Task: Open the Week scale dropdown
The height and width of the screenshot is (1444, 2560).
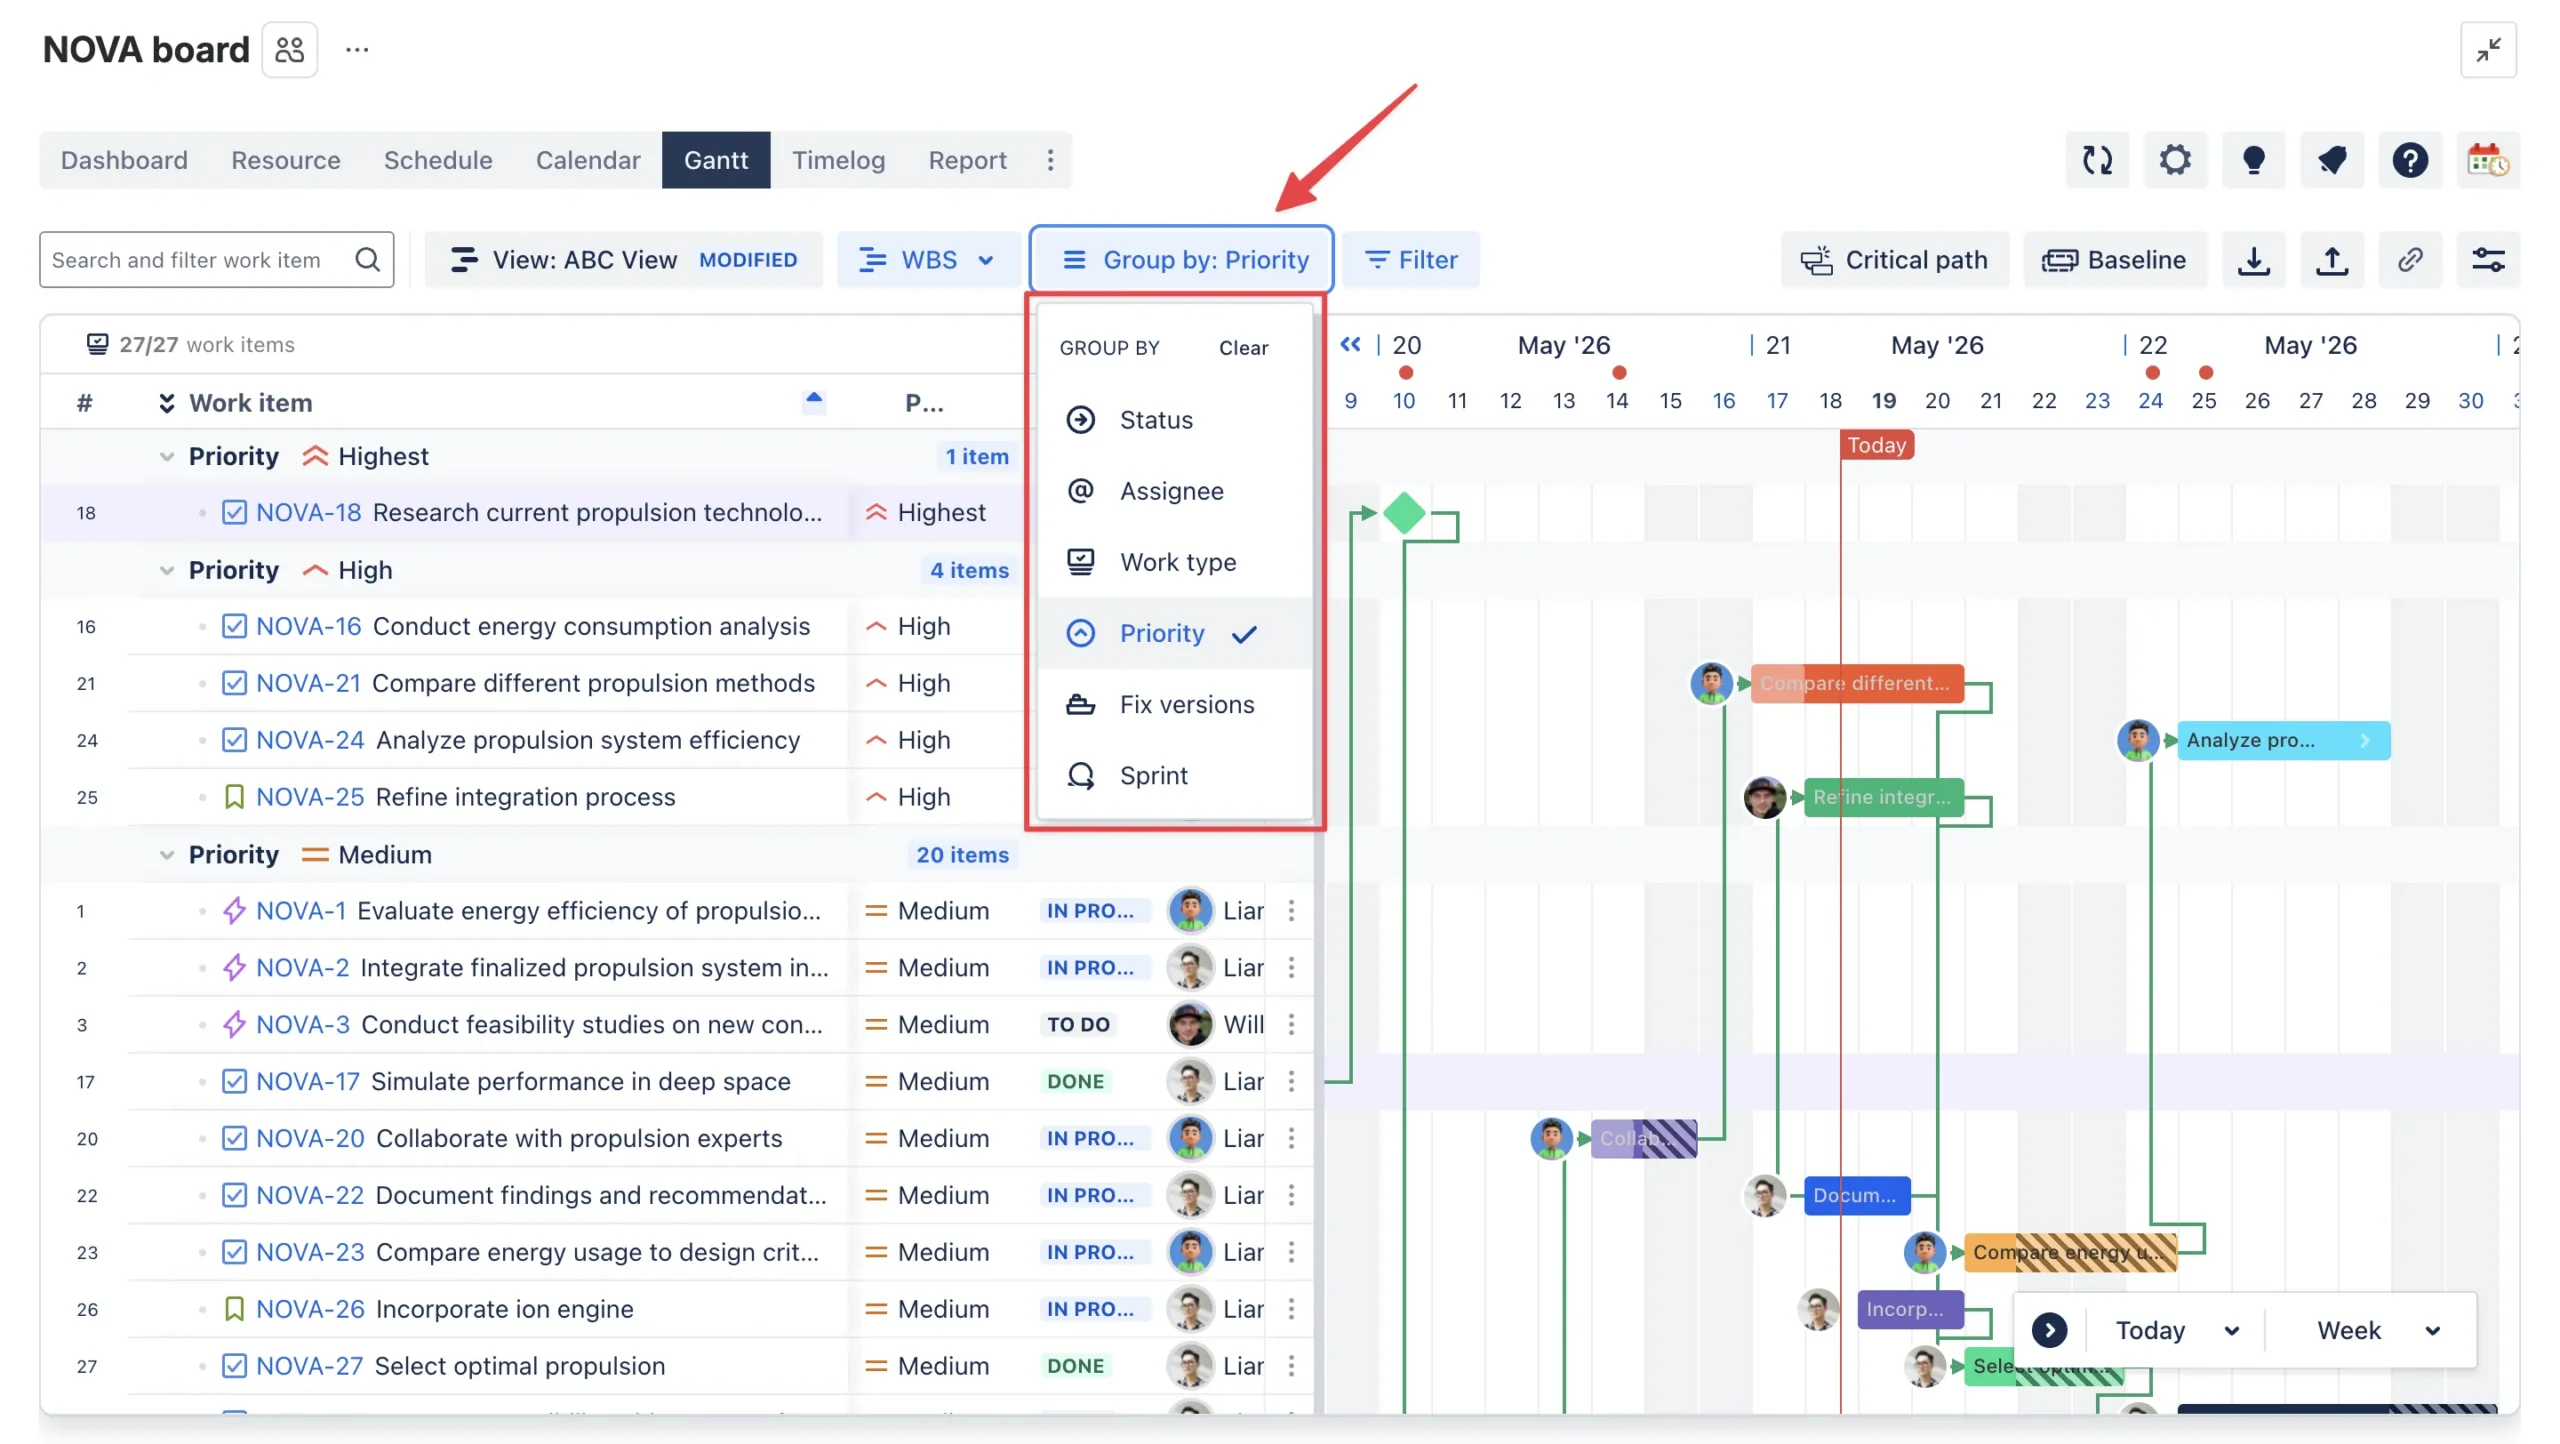Action: pyautogui.click(x=2378, y=1330)
